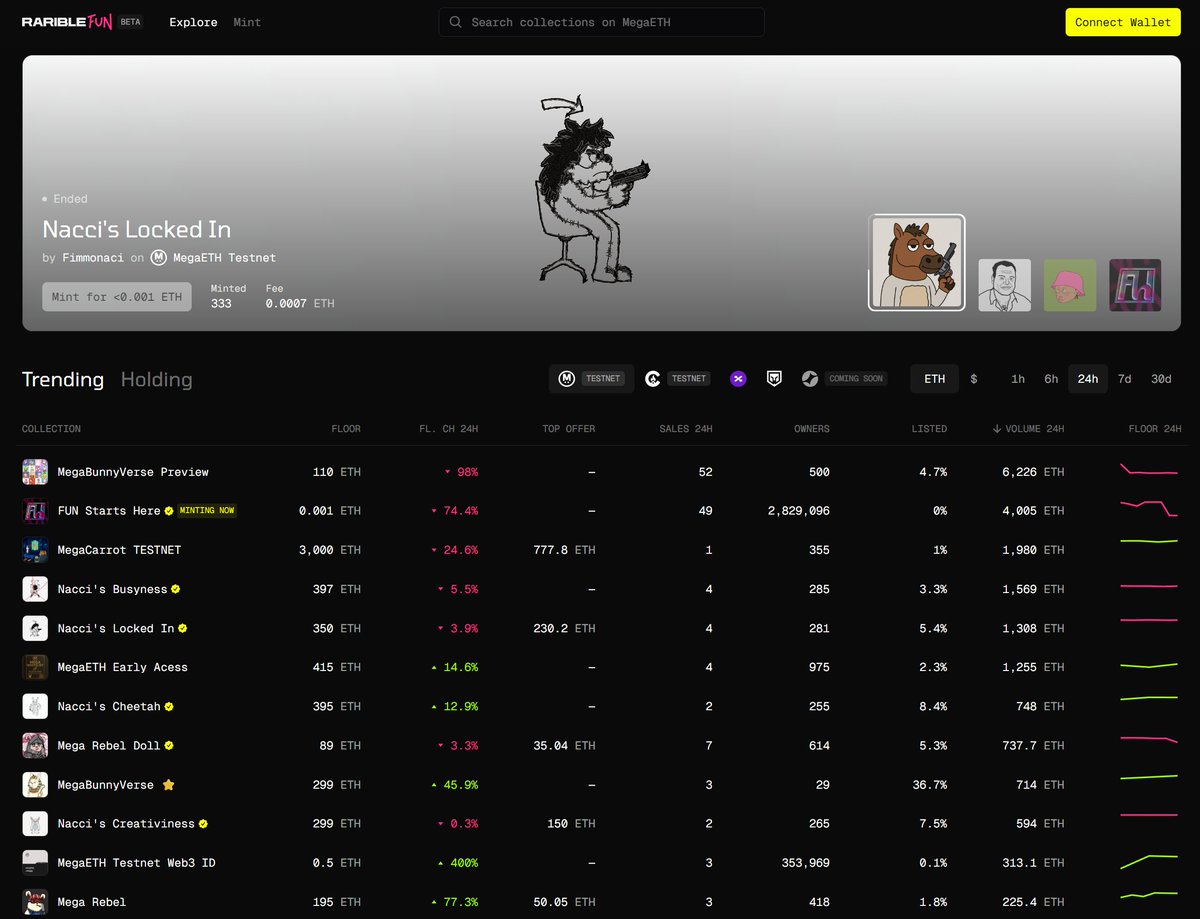1200x919 pixels.
Task: Open MegaETH Early Acess collection avatar
Action: tap(35, 667)
